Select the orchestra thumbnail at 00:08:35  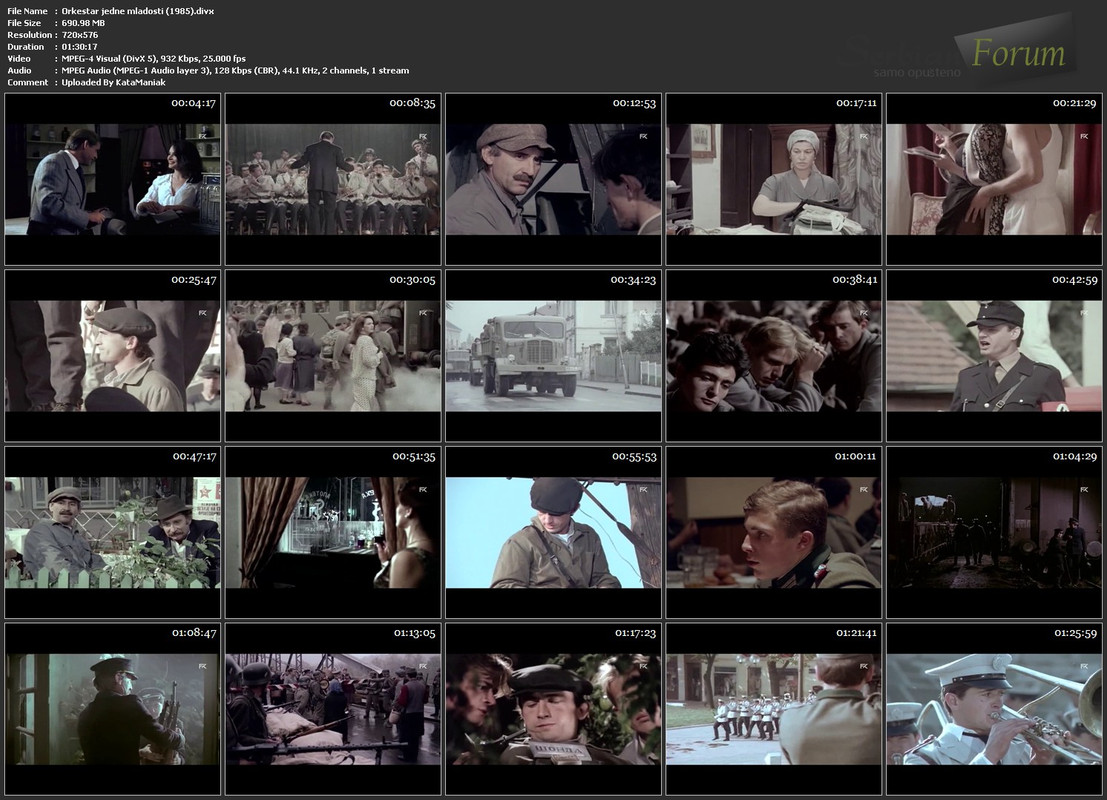tap(333, 179)
